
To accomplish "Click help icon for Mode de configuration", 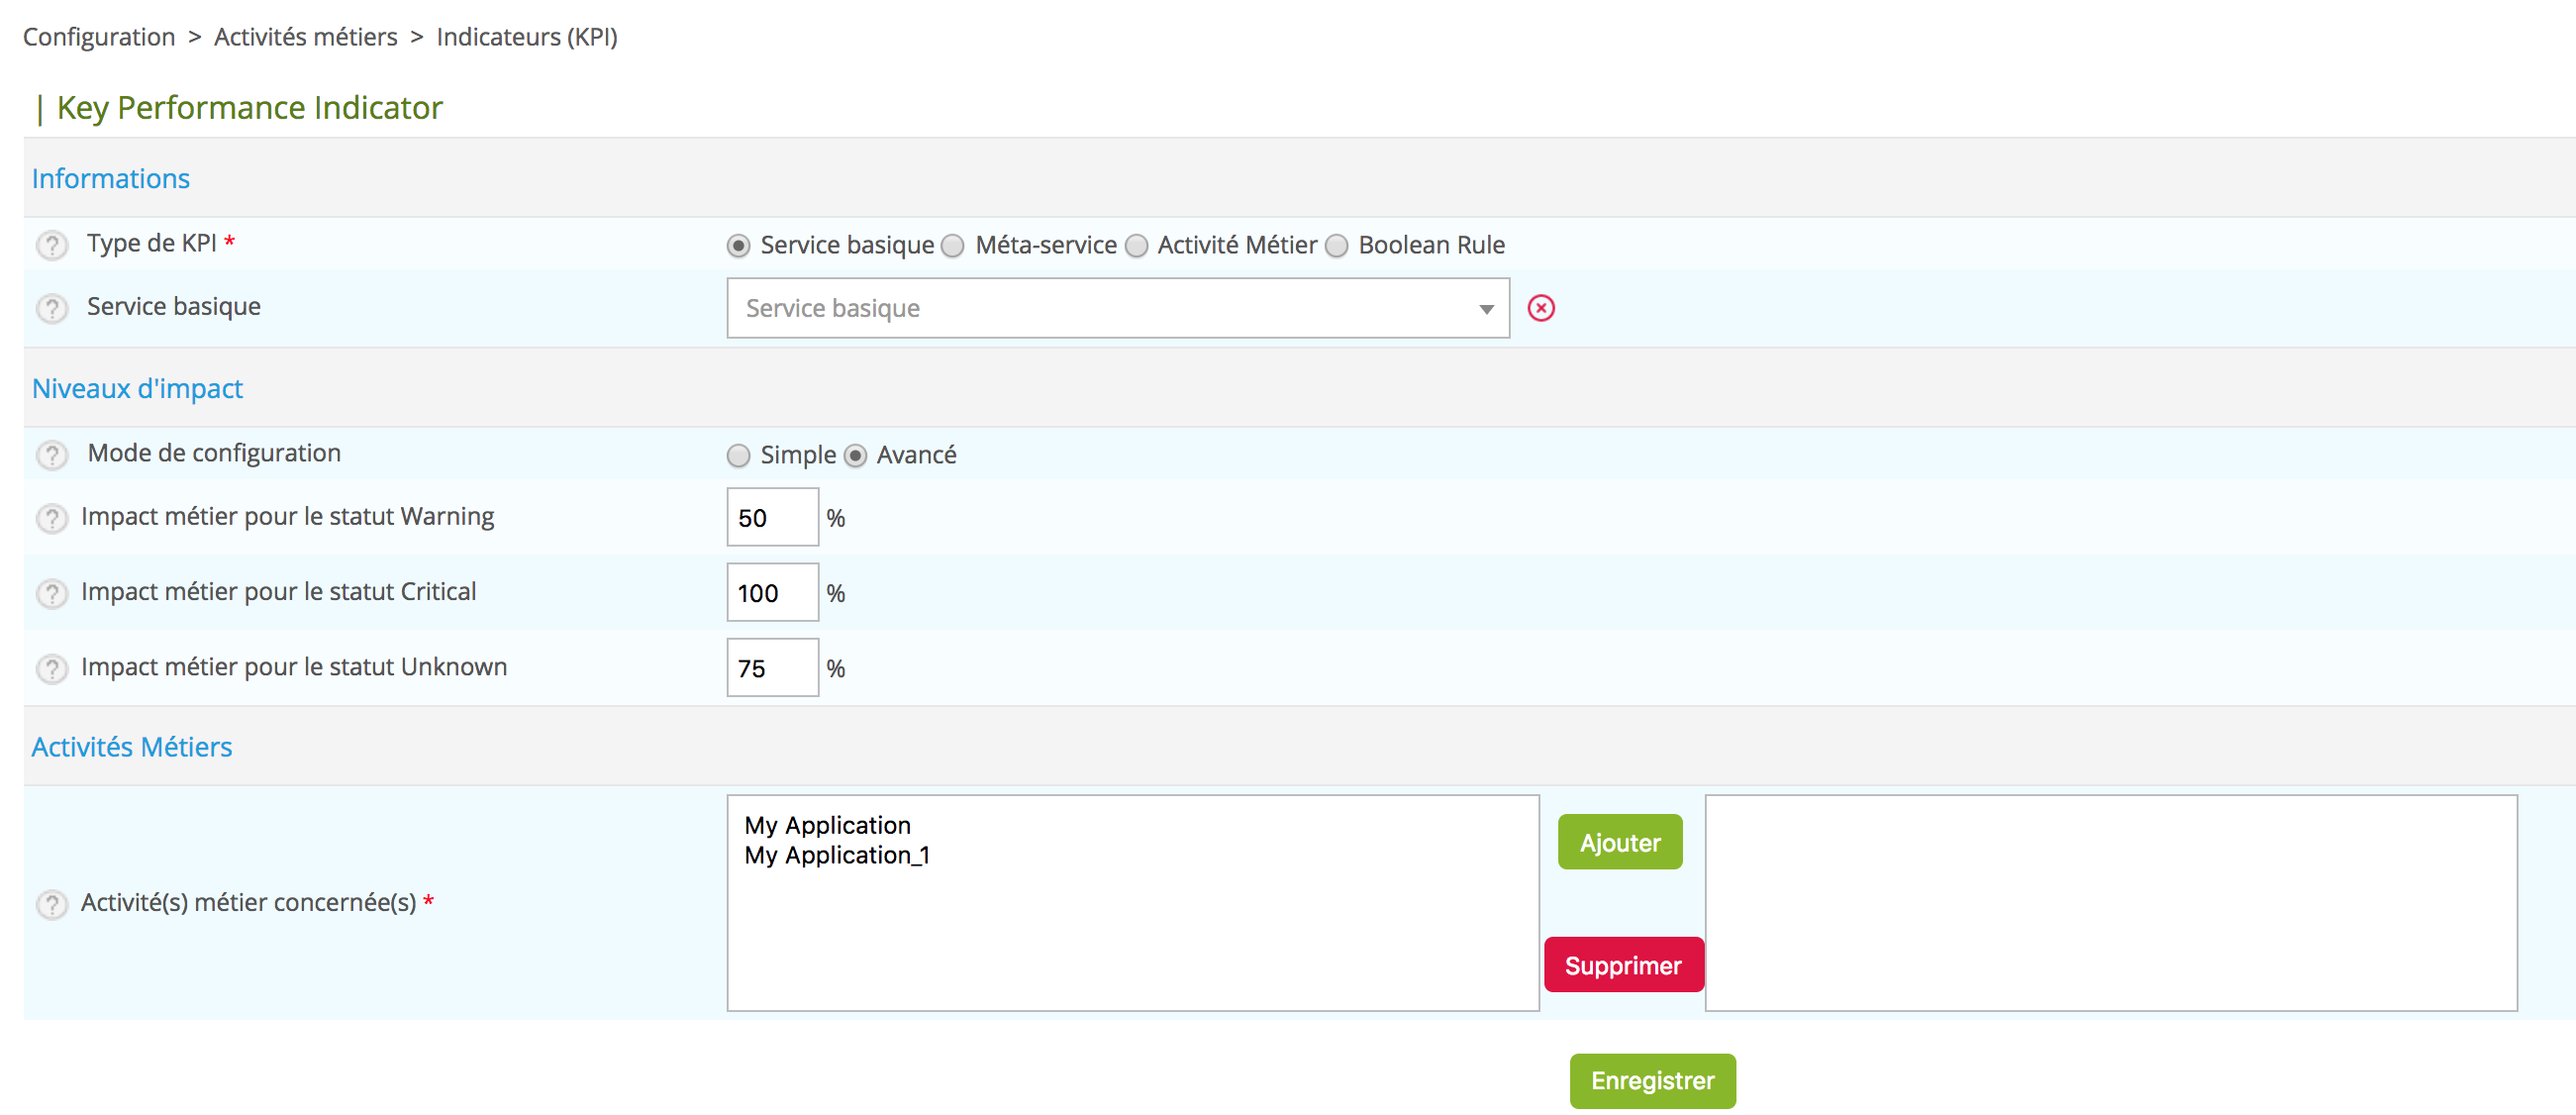I will pyautogui.click(x=52, y=455).
